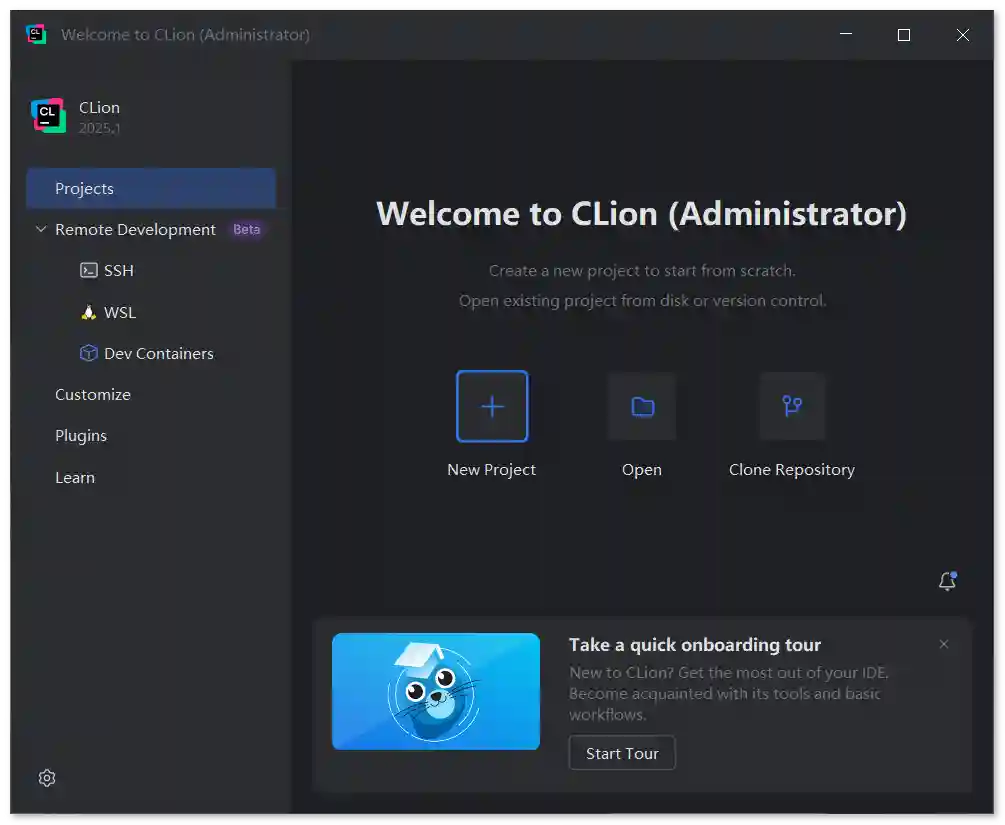Screen dimensions: 1005x825
Task: Open the Learn section
Action: (75, 478)
